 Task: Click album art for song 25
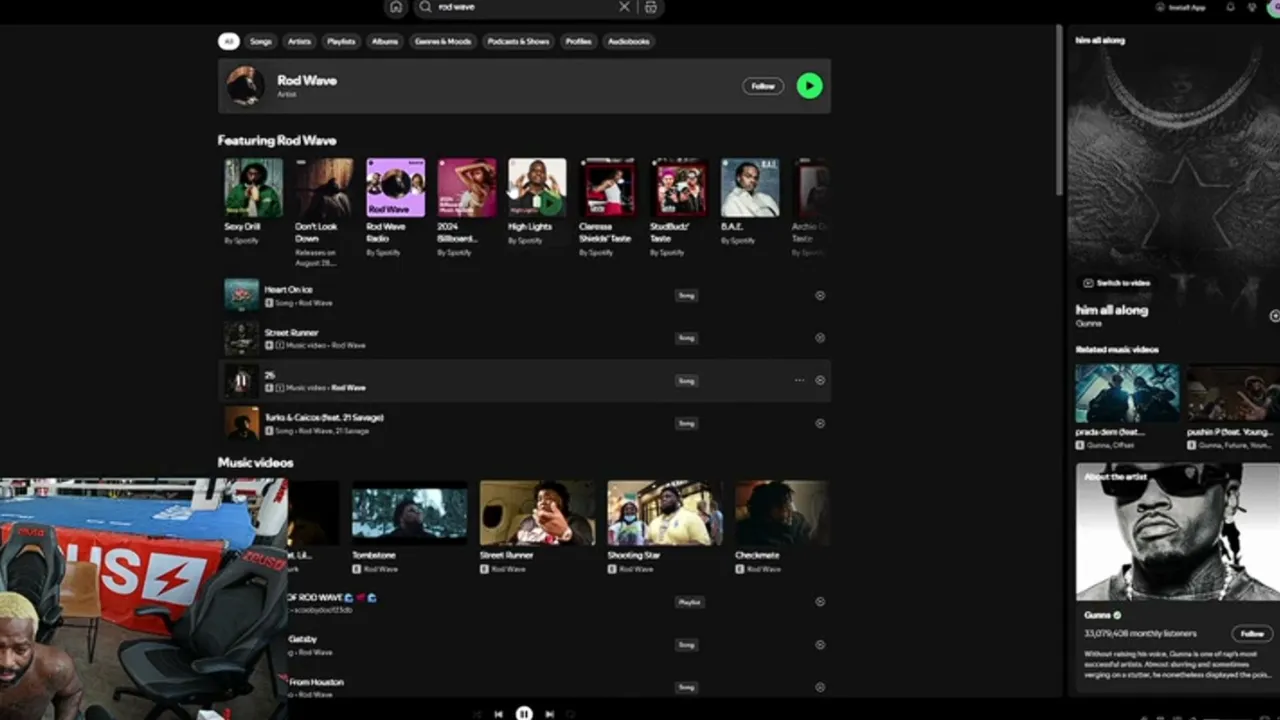(242, 381)
